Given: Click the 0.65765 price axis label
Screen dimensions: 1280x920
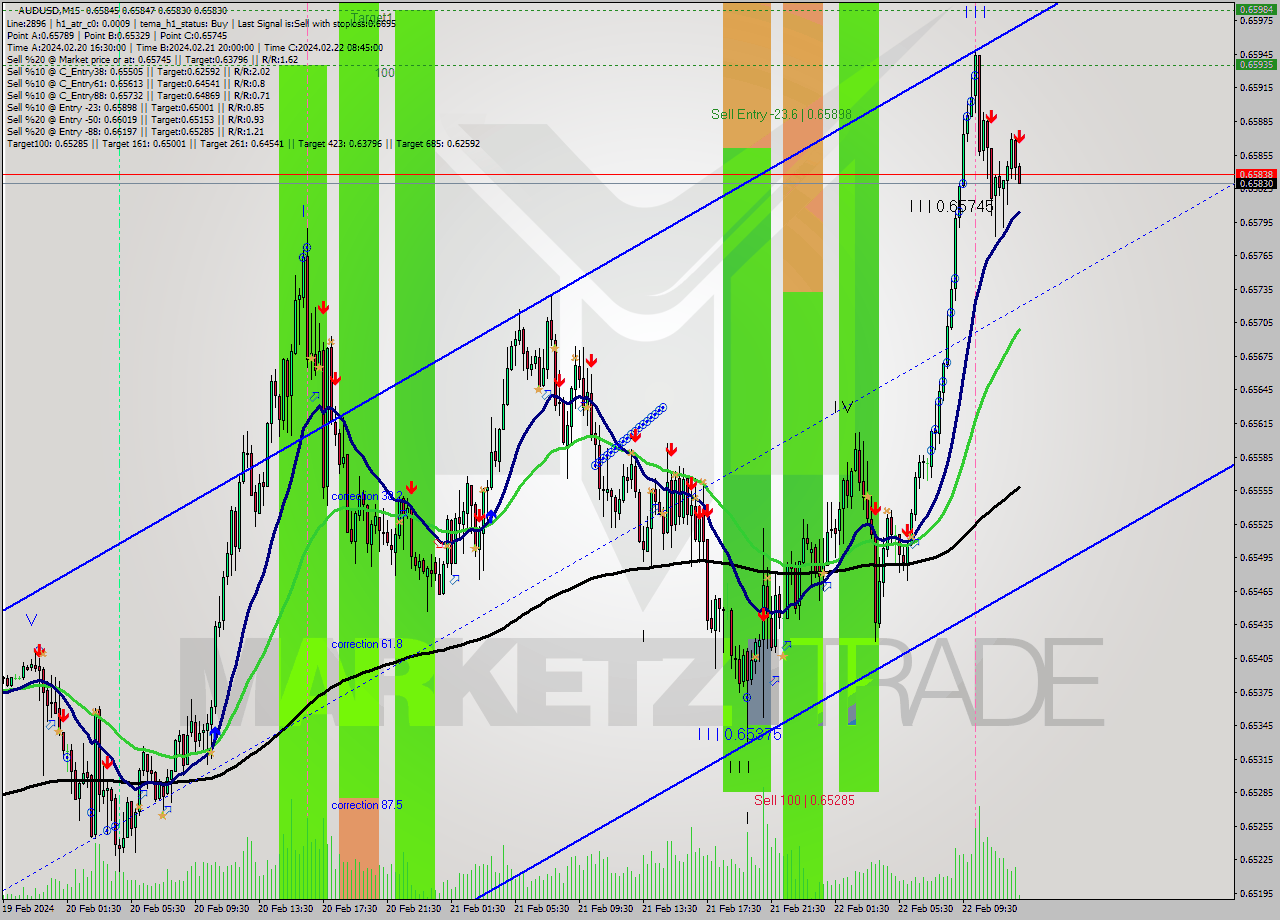Looking at the screenshot, I should 1257,256.
